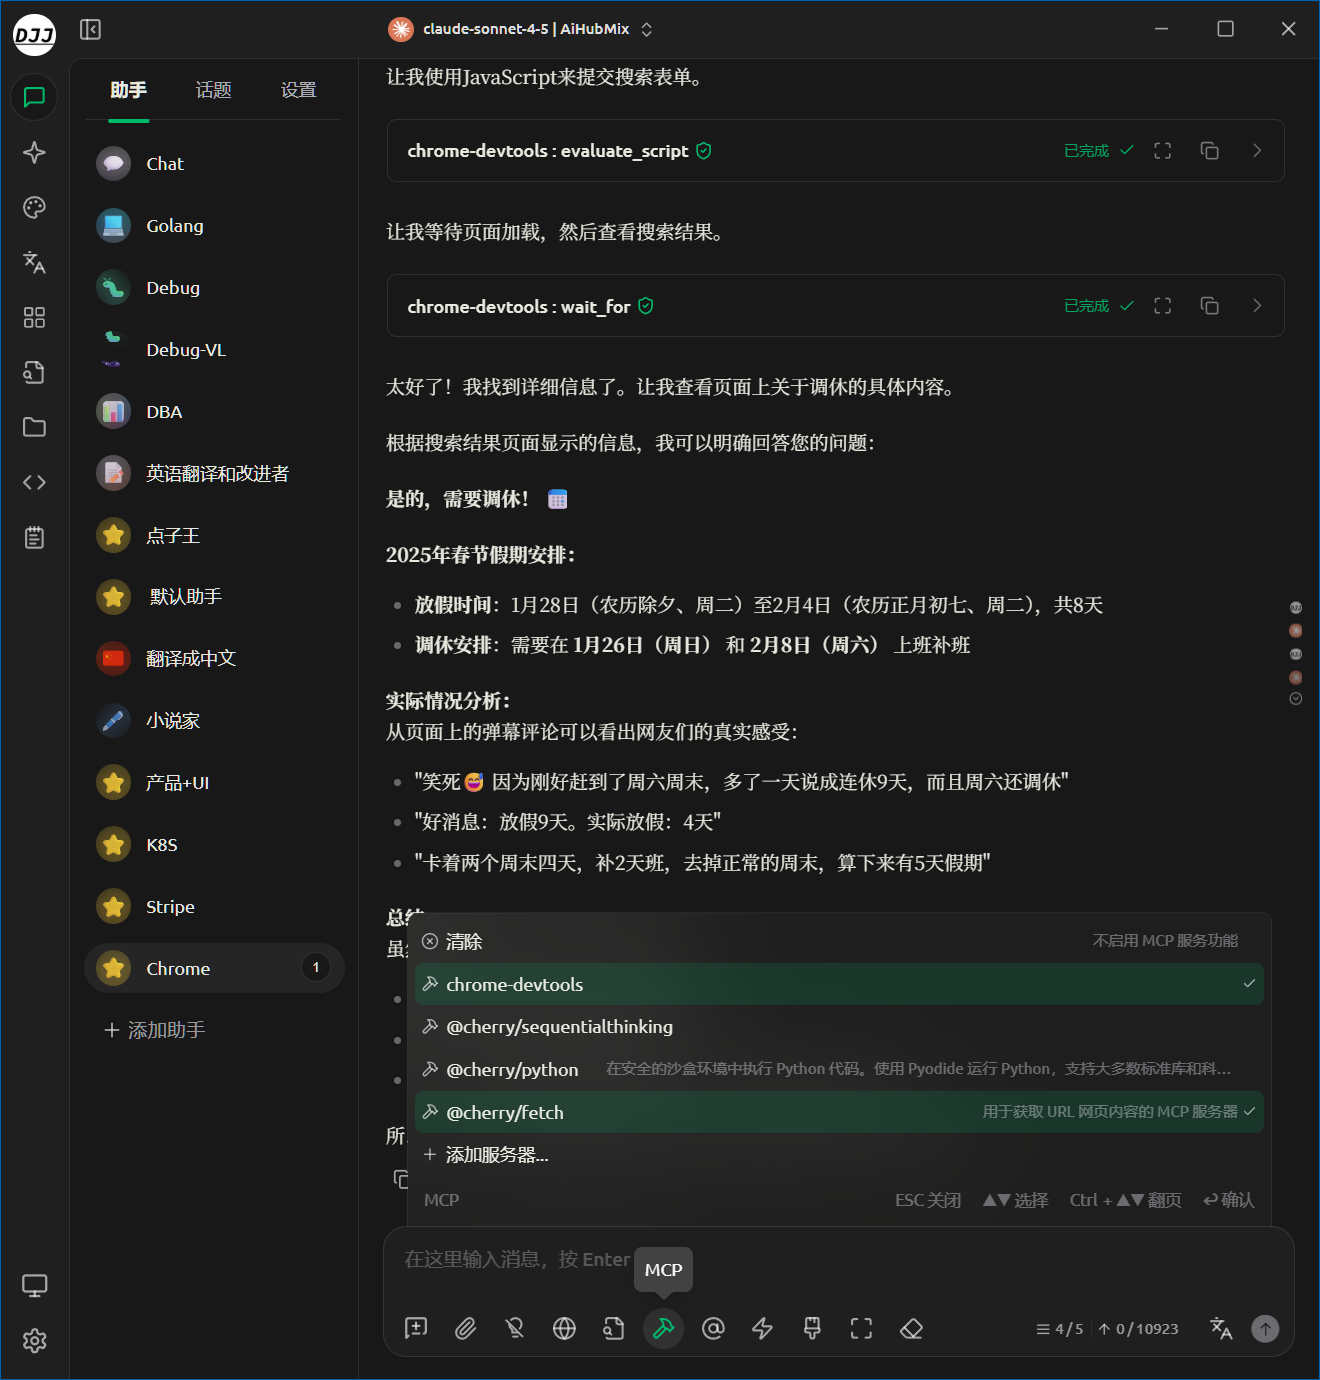This screenshot has width=1320, height=1380.
Task: Expand the wait_for tool call chevron
Action: pyautogui.click(x=1257, y=306)
